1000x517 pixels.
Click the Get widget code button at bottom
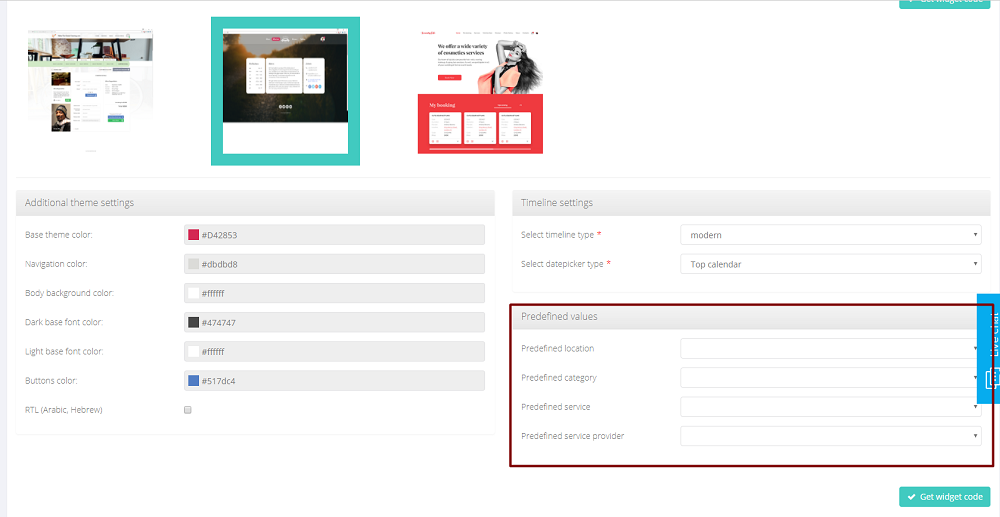(945, 497)
